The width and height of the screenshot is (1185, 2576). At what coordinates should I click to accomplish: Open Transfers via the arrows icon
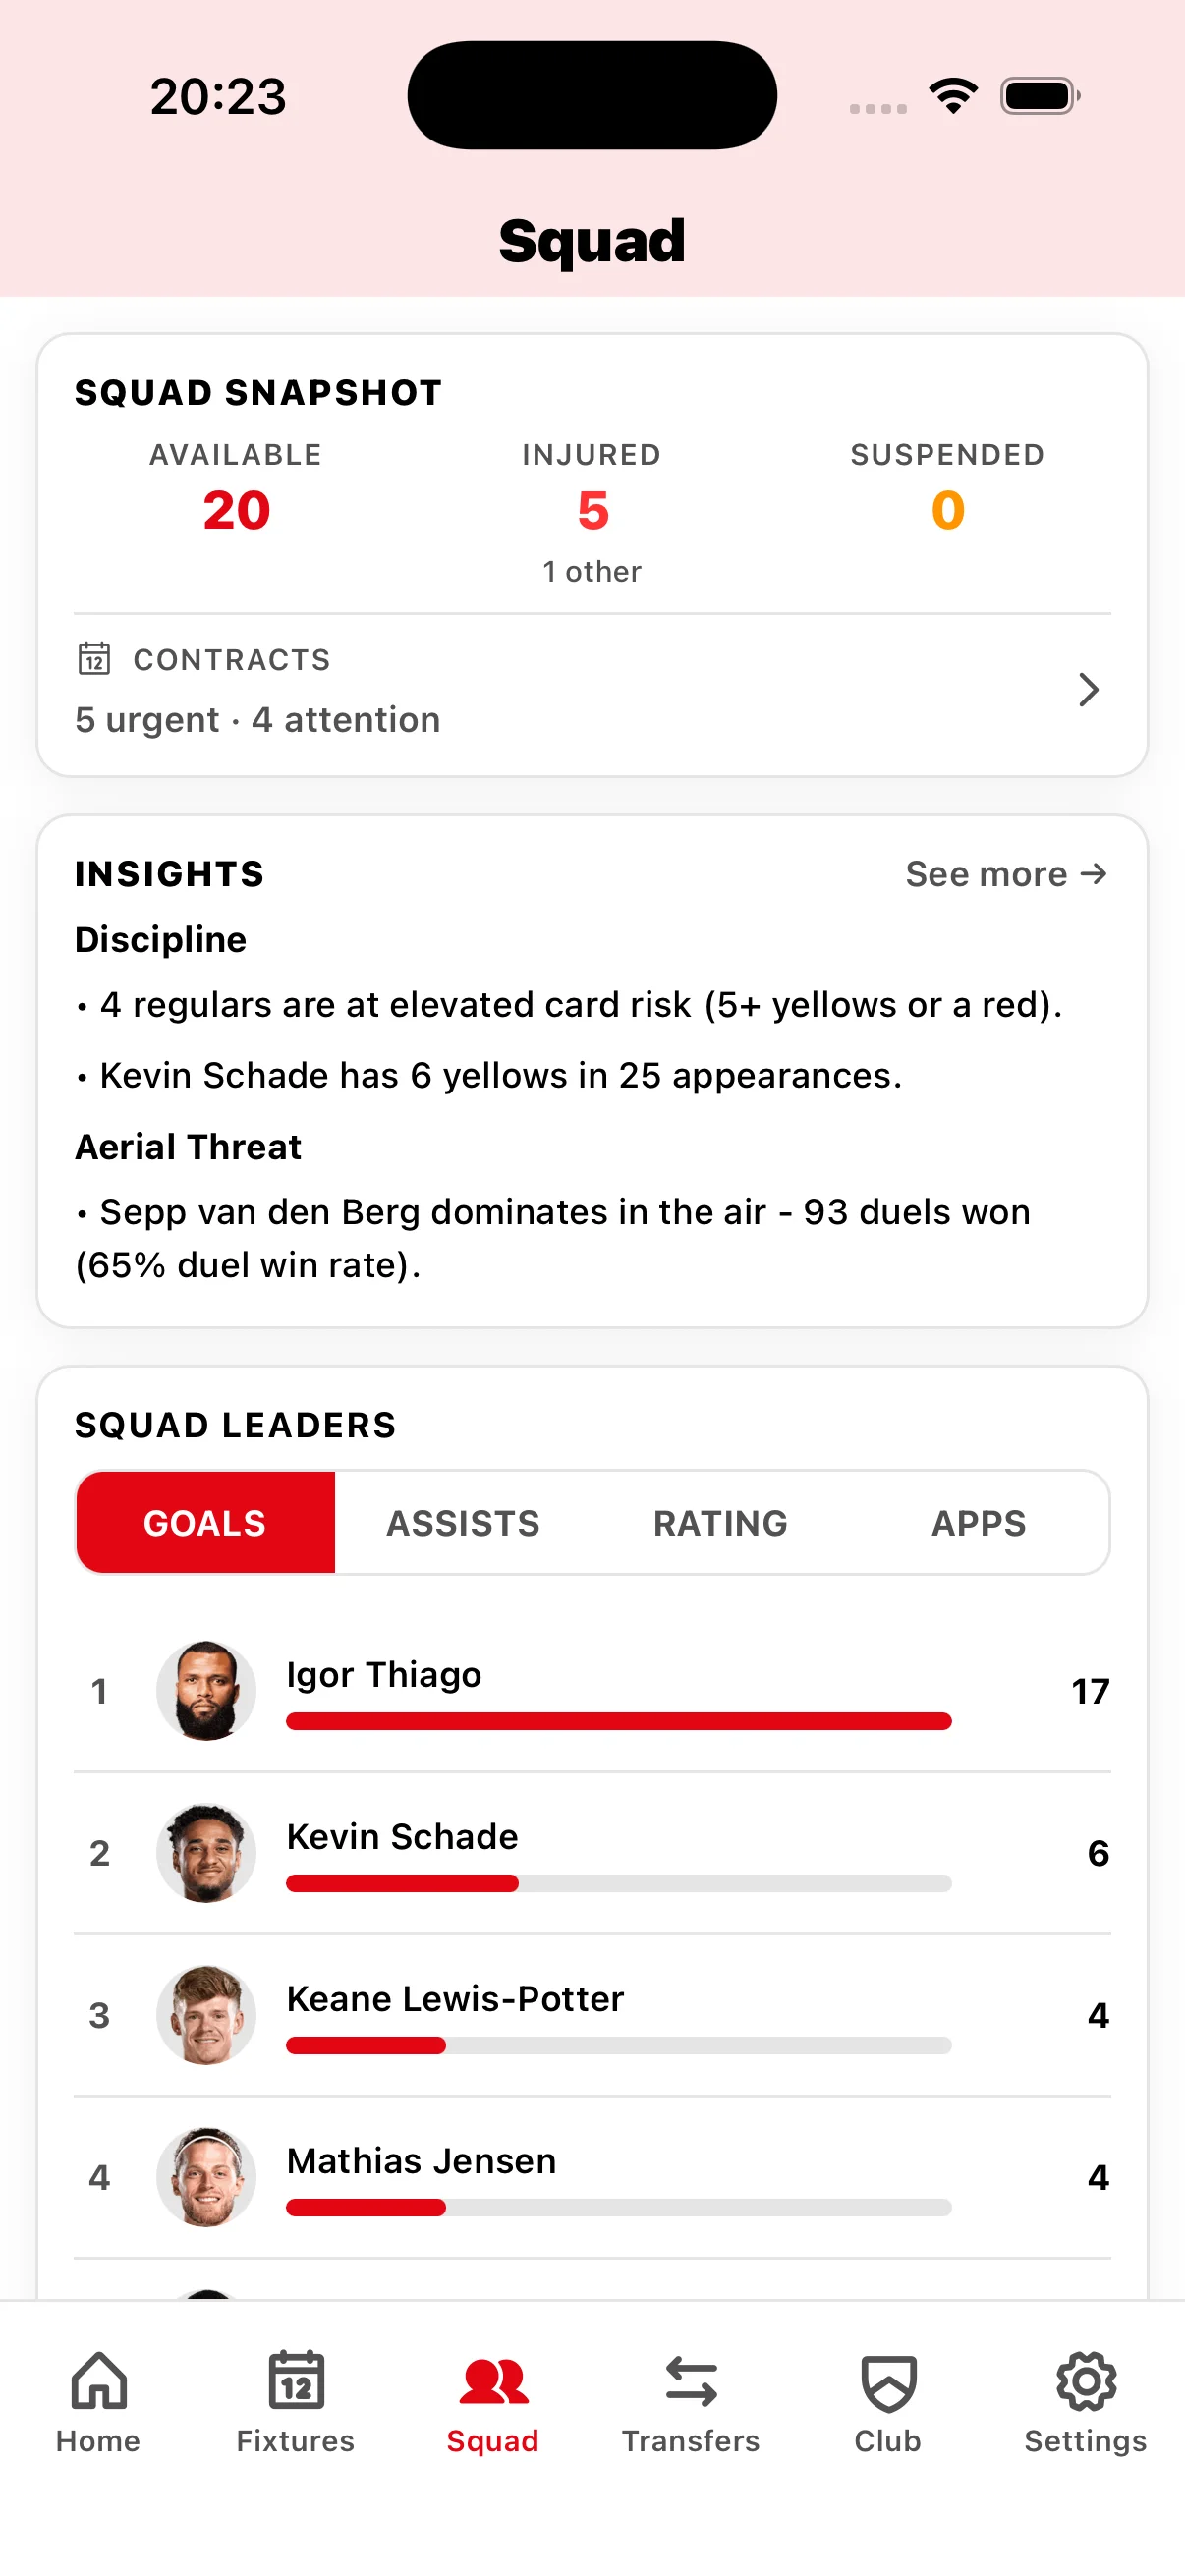[691, 2380]
